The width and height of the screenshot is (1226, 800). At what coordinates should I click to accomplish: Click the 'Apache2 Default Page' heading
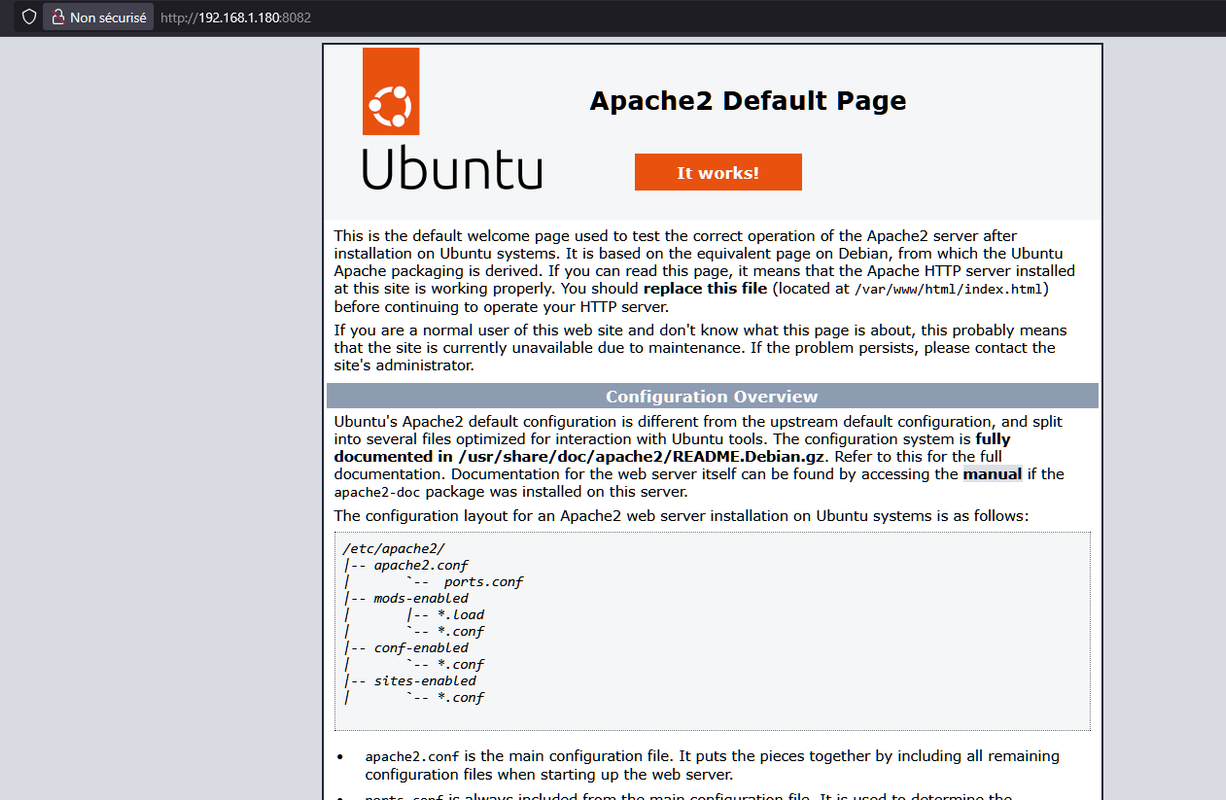[748, 101]
